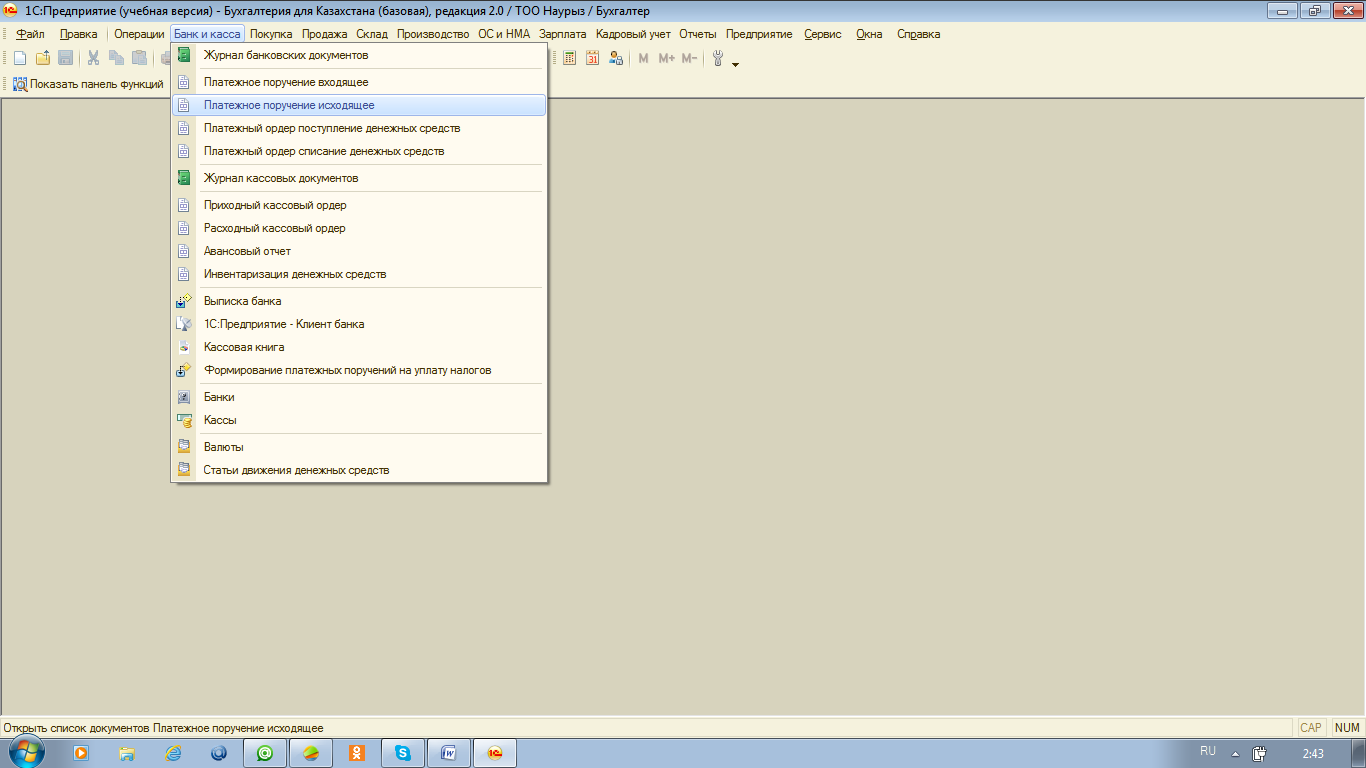Viewport: 1366px width, 768px height.
Task: Open the Операции menu
Action: tap(139, 34)
